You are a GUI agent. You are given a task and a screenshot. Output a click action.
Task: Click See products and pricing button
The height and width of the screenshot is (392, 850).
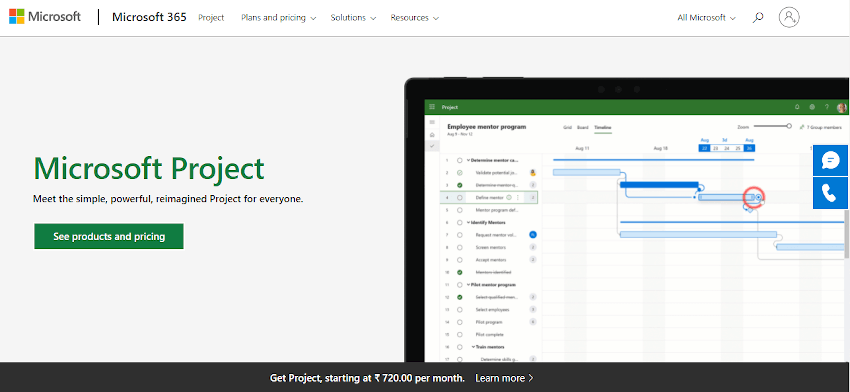coord(109,236)
